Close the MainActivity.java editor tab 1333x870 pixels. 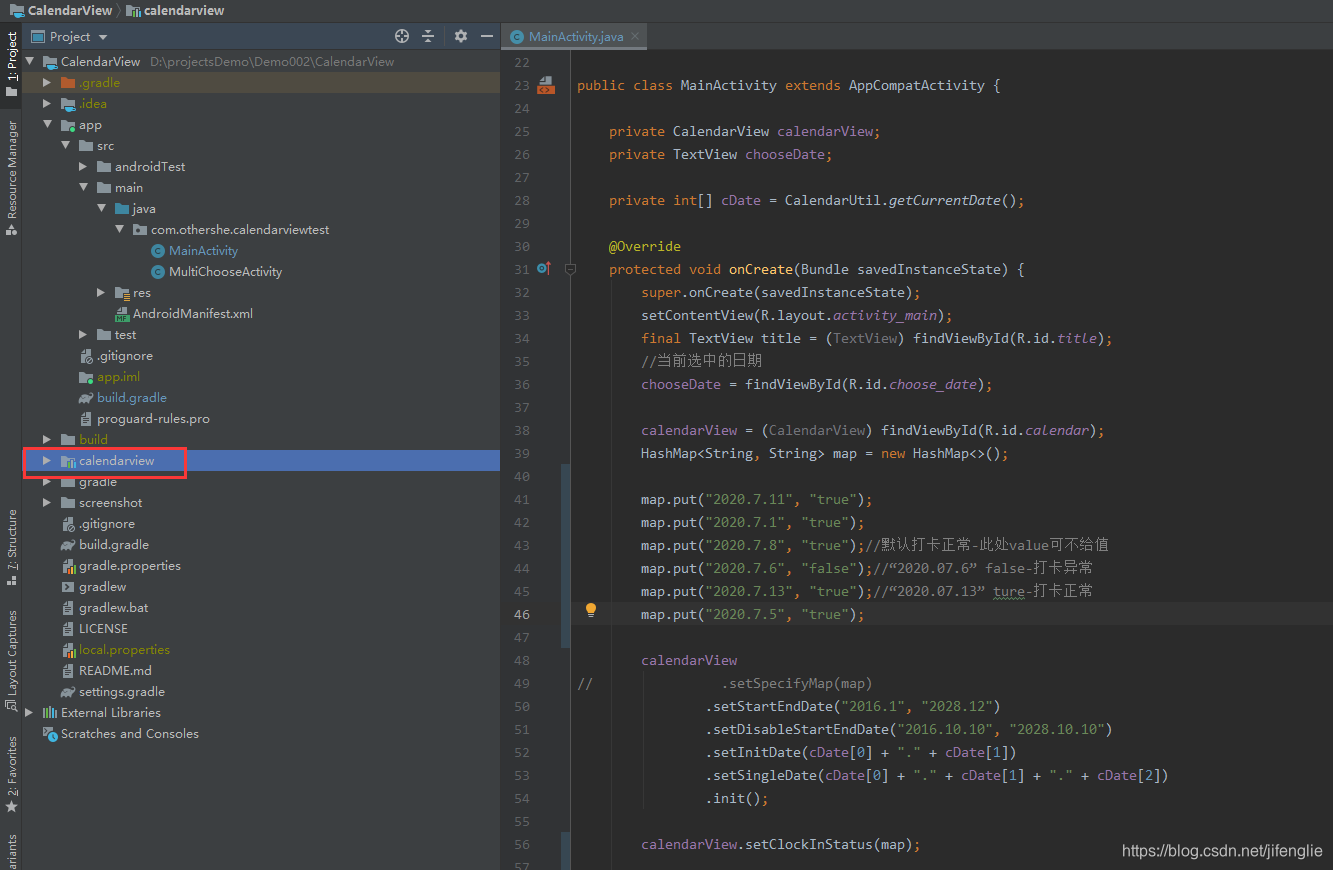635,36
